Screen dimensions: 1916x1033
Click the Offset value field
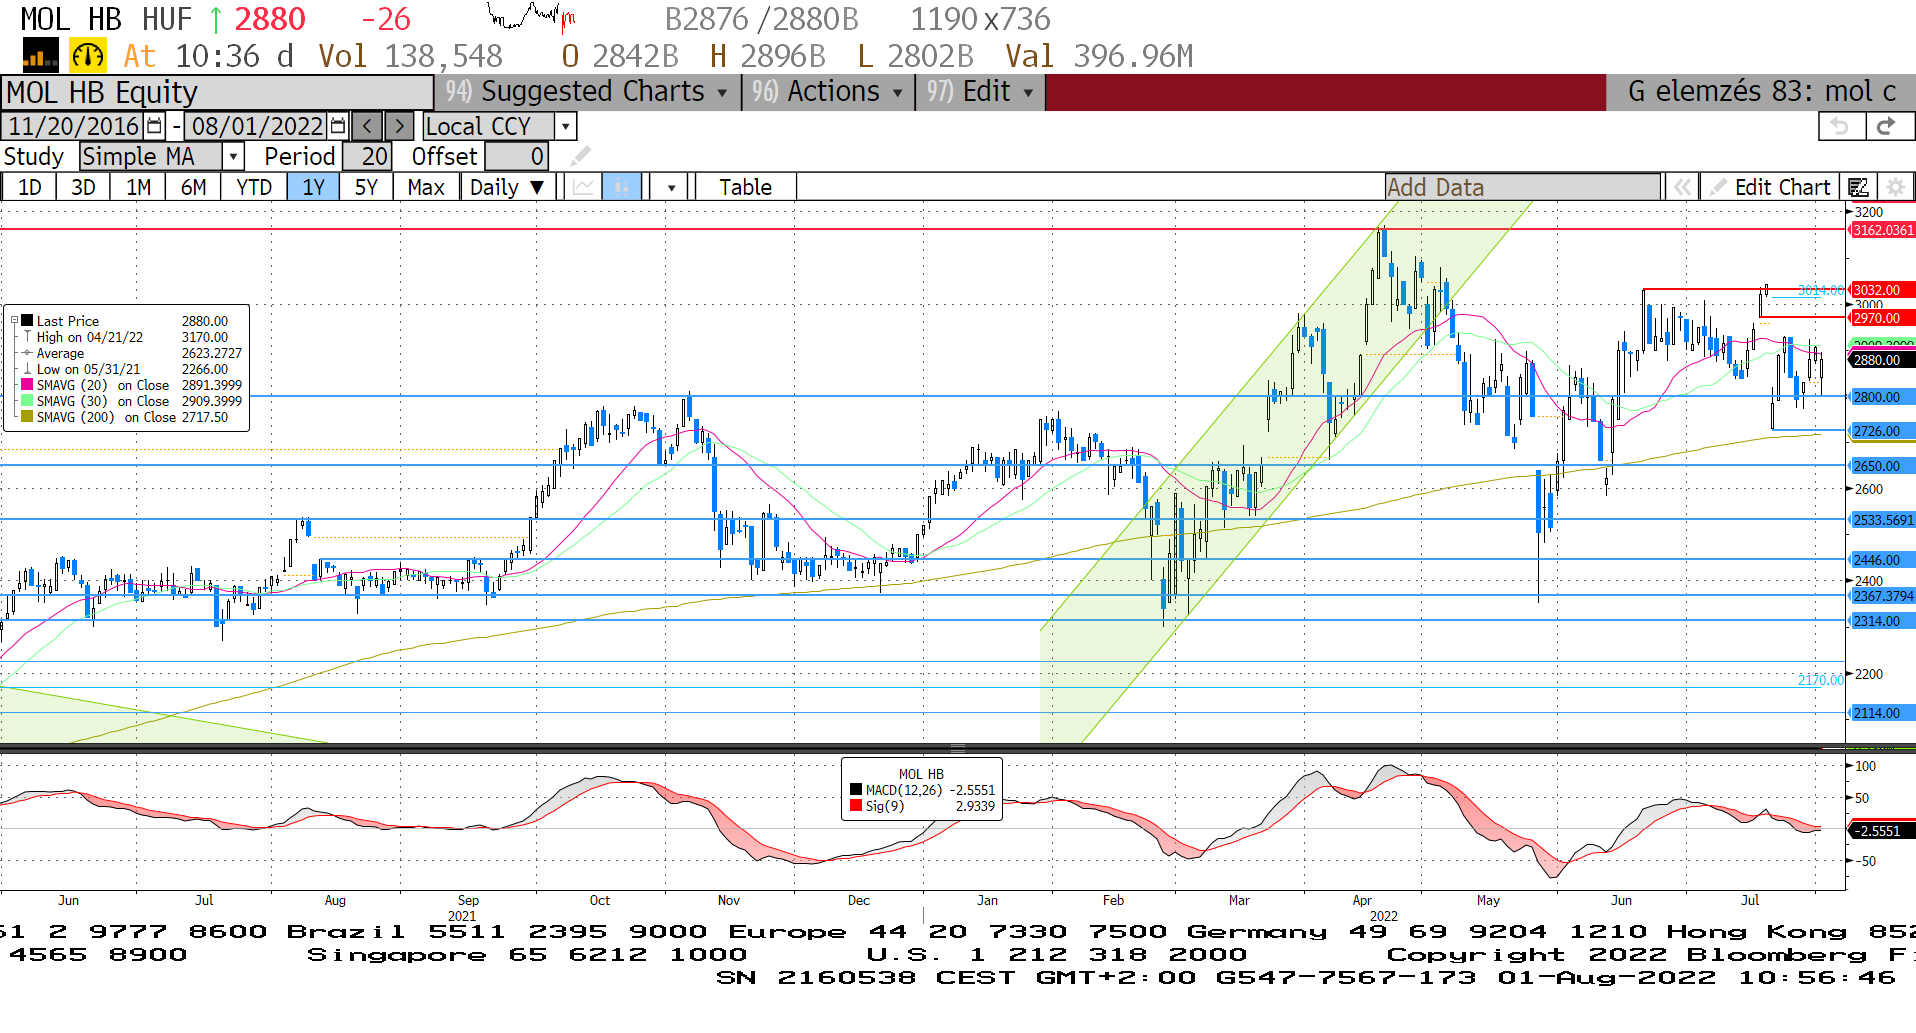tap(517, 156)
